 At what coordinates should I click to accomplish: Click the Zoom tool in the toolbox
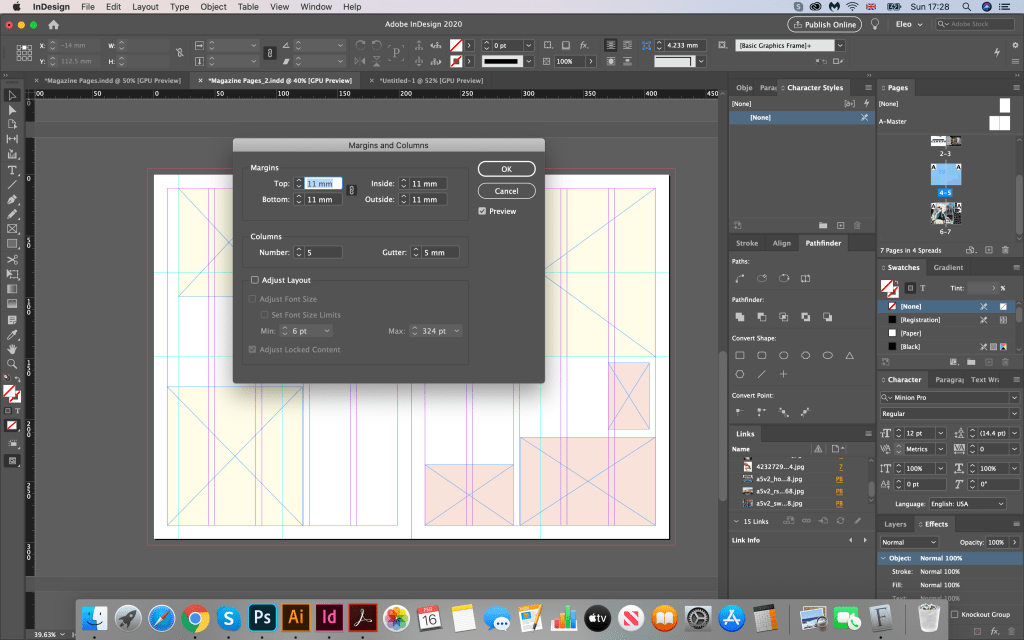coord(12,364)
